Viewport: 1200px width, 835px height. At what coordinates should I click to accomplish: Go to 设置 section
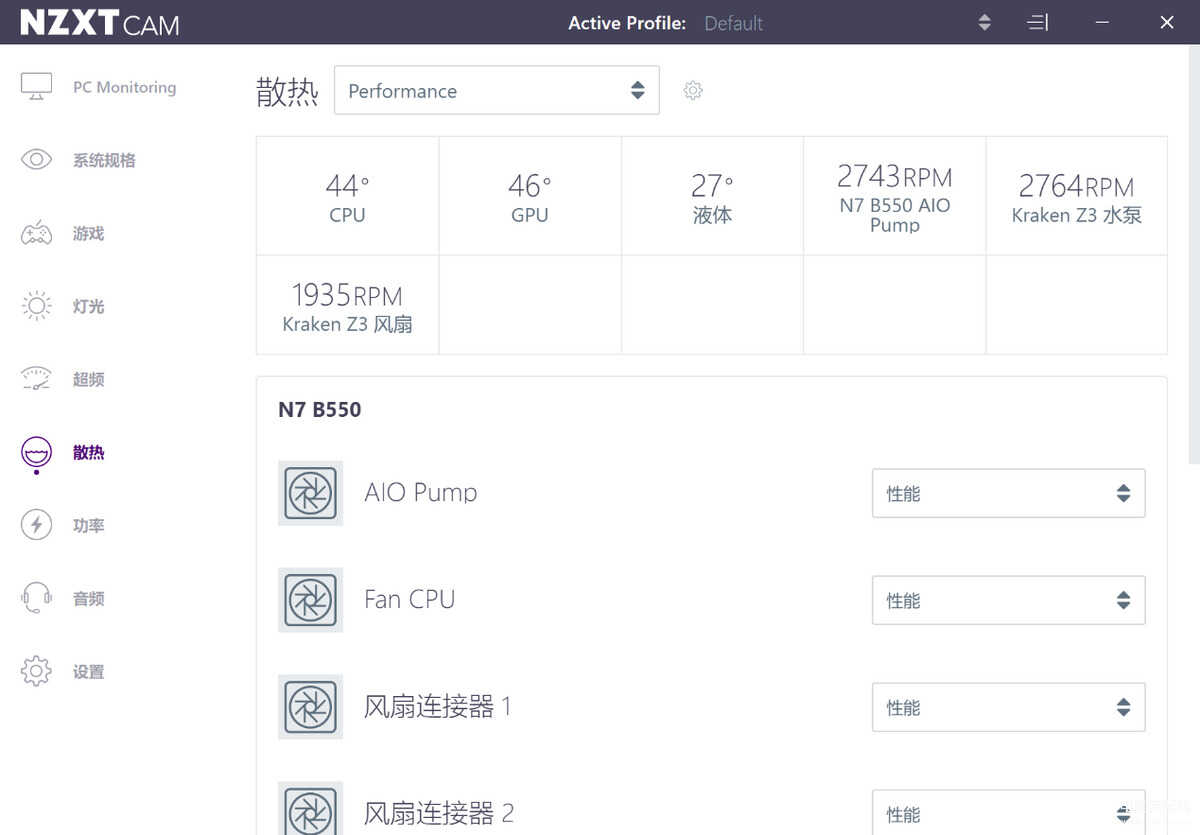click(x=88, y=671)
